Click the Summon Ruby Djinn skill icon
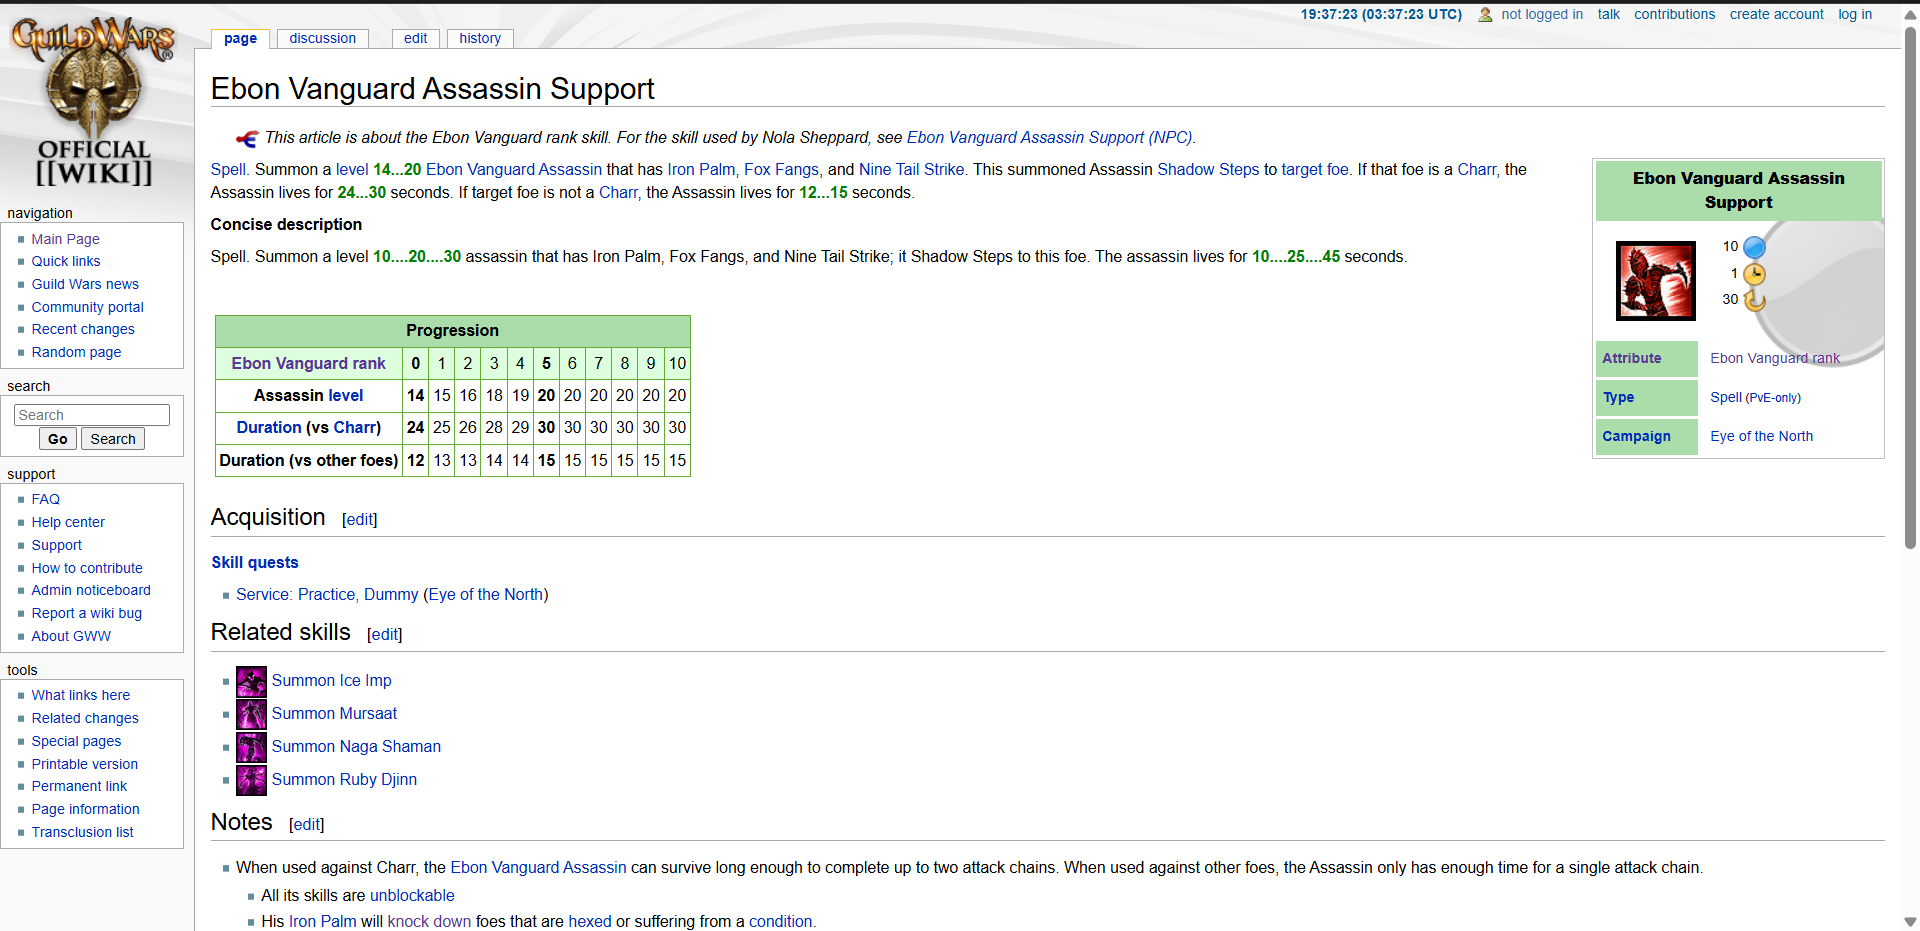1920x931 pixels. 251,780
